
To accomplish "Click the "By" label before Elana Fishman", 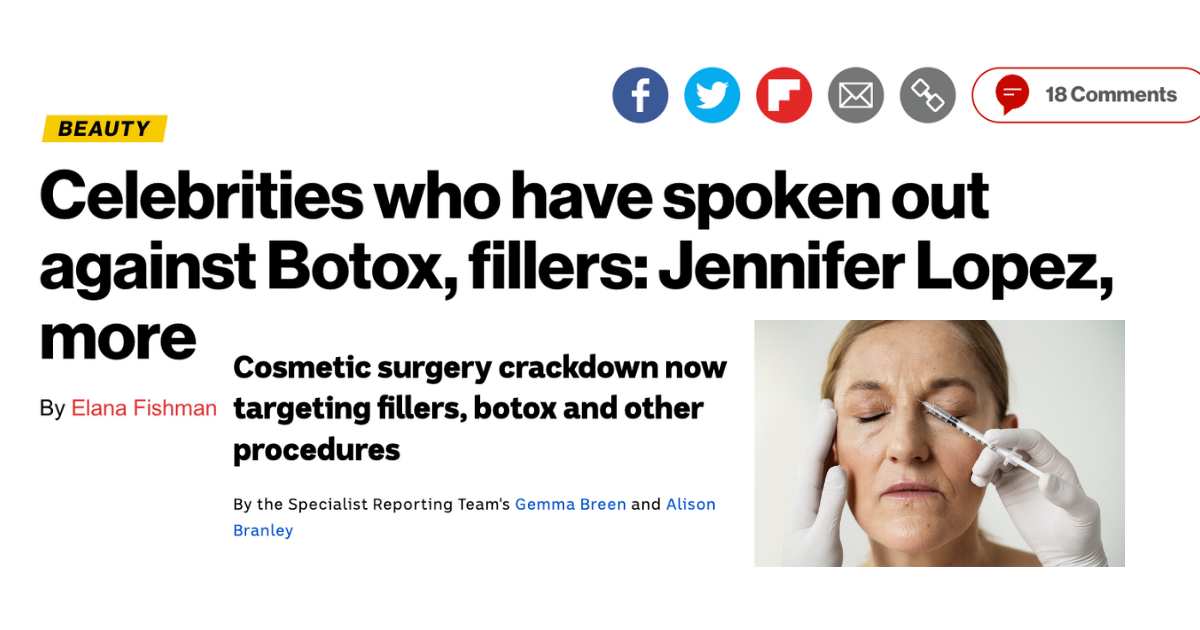I will tap(52, 408).
